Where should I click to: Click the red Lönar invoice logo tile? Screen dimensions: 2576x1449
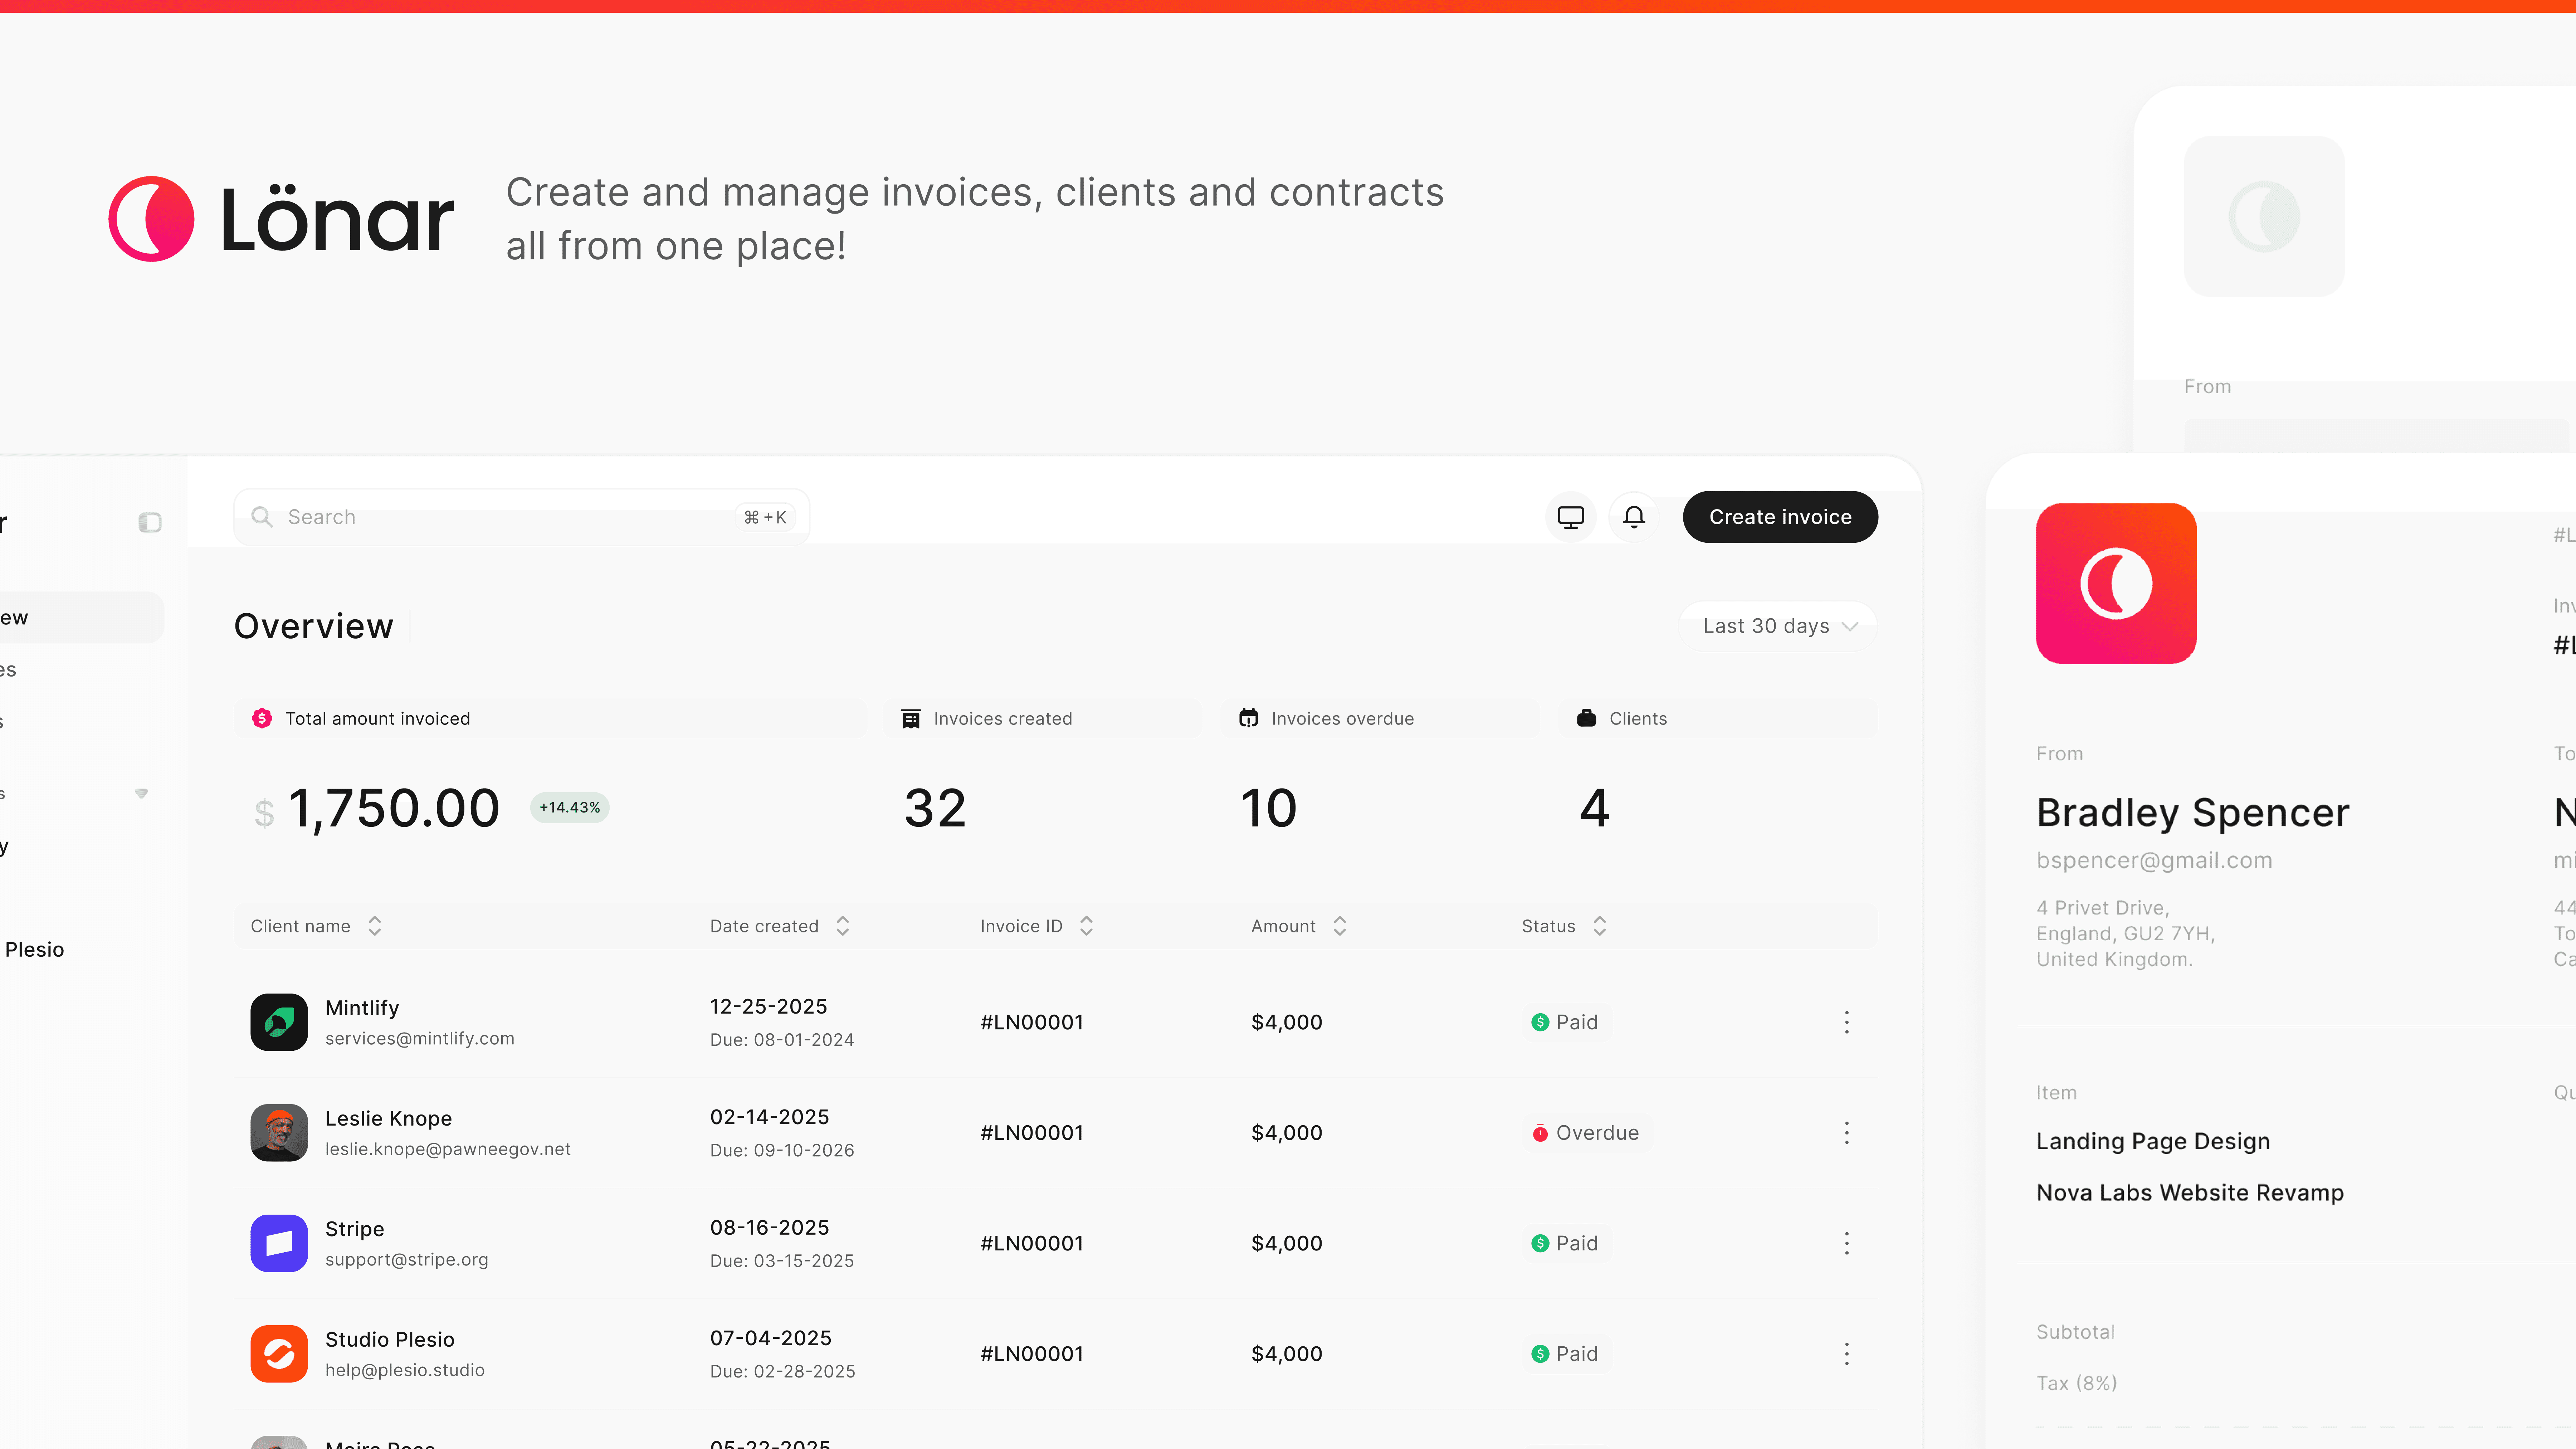(2116, 583)
